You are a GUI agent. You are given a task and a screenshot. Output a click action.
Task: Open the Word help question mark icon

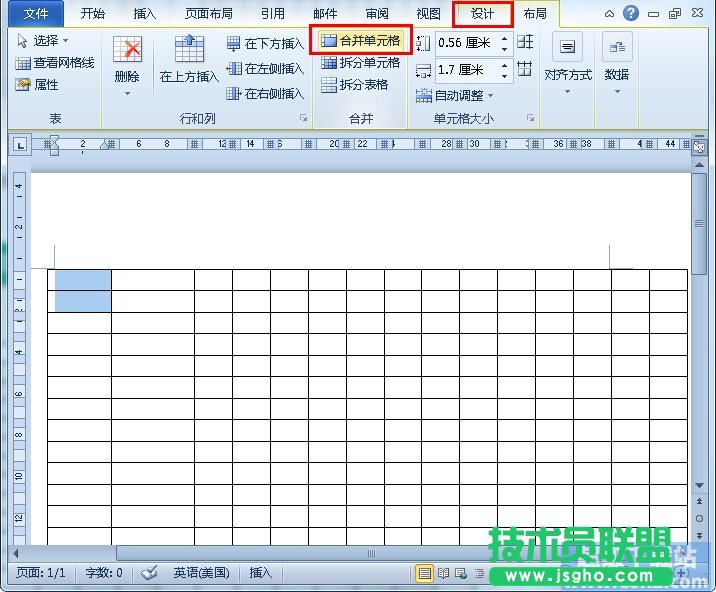tap(630, 13)
